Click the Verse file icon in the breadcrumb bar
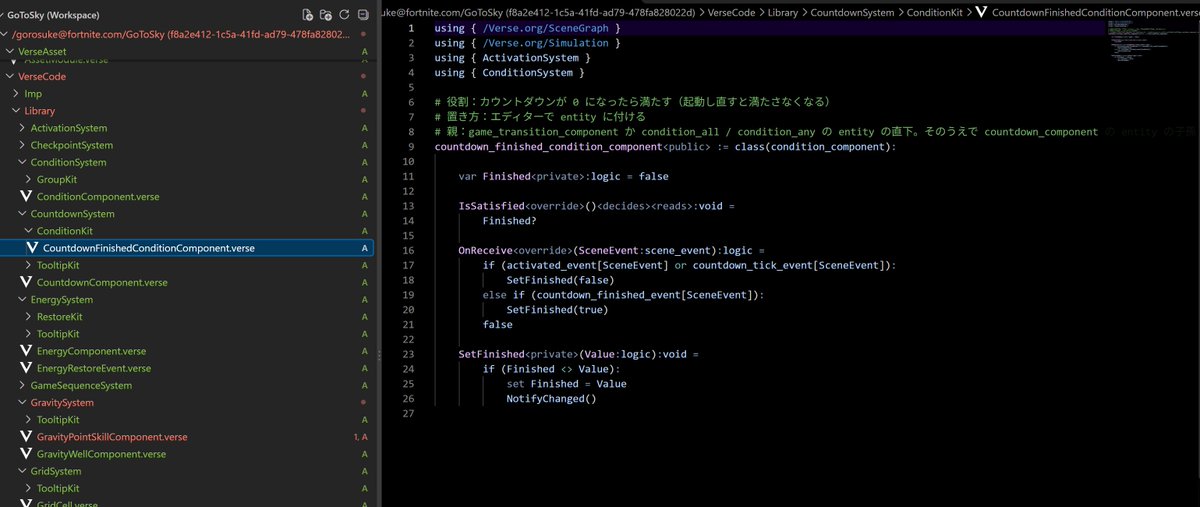The width and height of the screenshot is (1200, 507). tap(980, 11)
